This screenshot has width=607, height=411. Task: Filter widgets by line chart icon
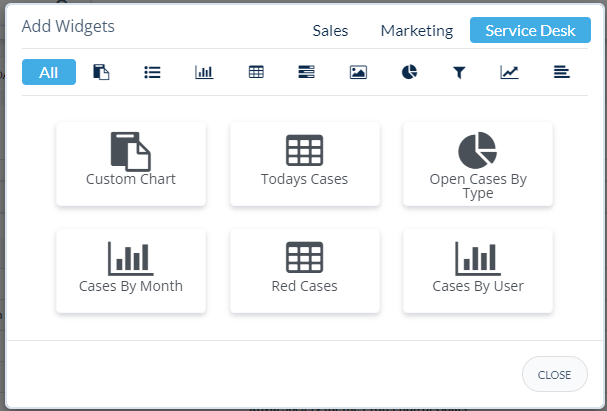[509, 72]
